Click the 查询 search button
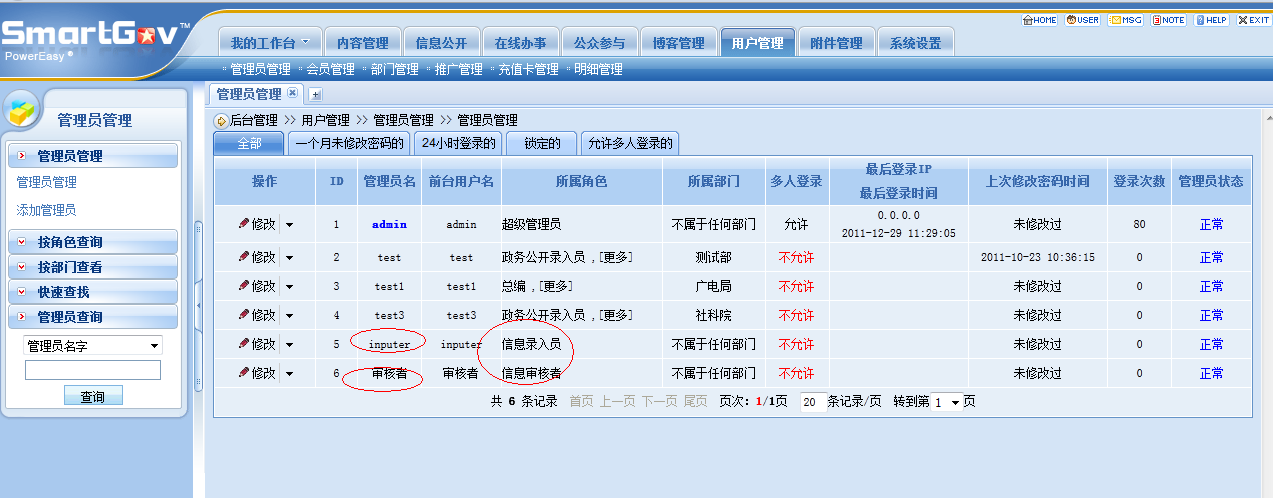 [x=92, y=397]
